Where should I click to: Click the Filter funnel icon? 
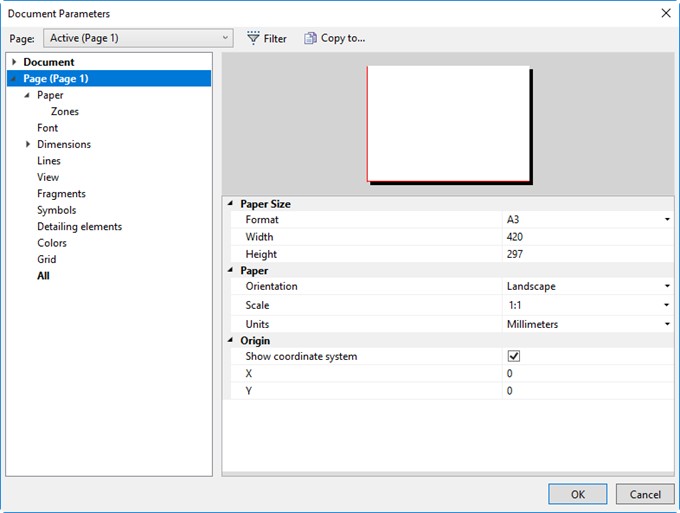[x=253, y=39]
